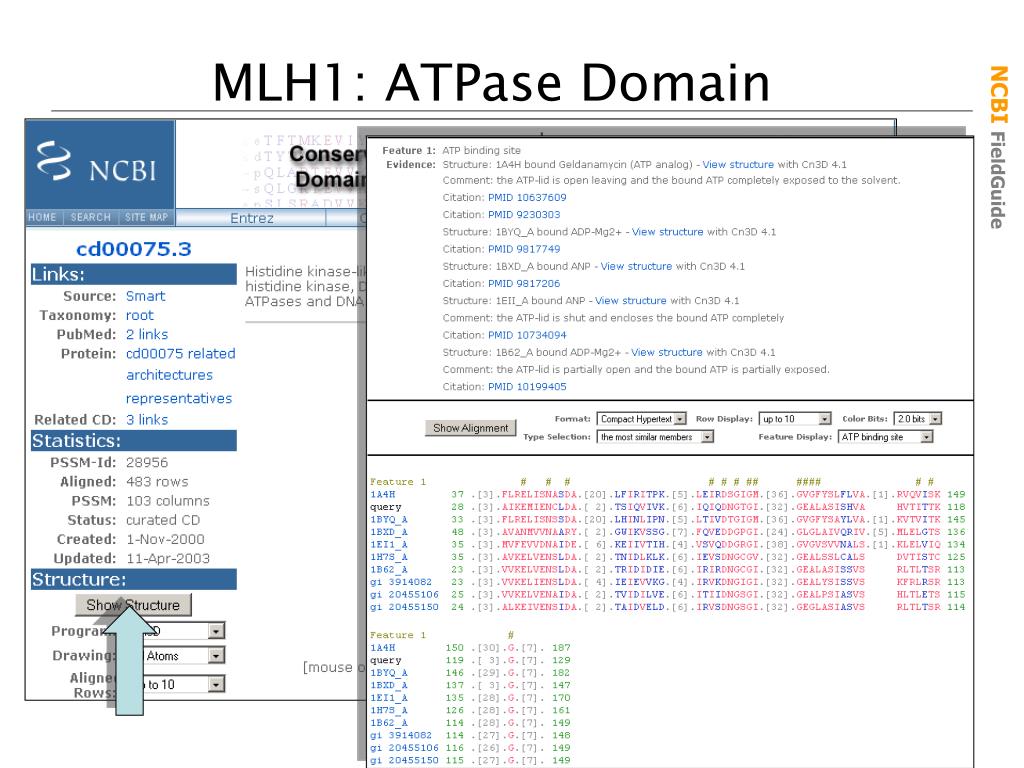The width and height of the screenshot is (1024, 768).
Task: Click gi 20455106 in first alignment block
Action: [404, 594]
